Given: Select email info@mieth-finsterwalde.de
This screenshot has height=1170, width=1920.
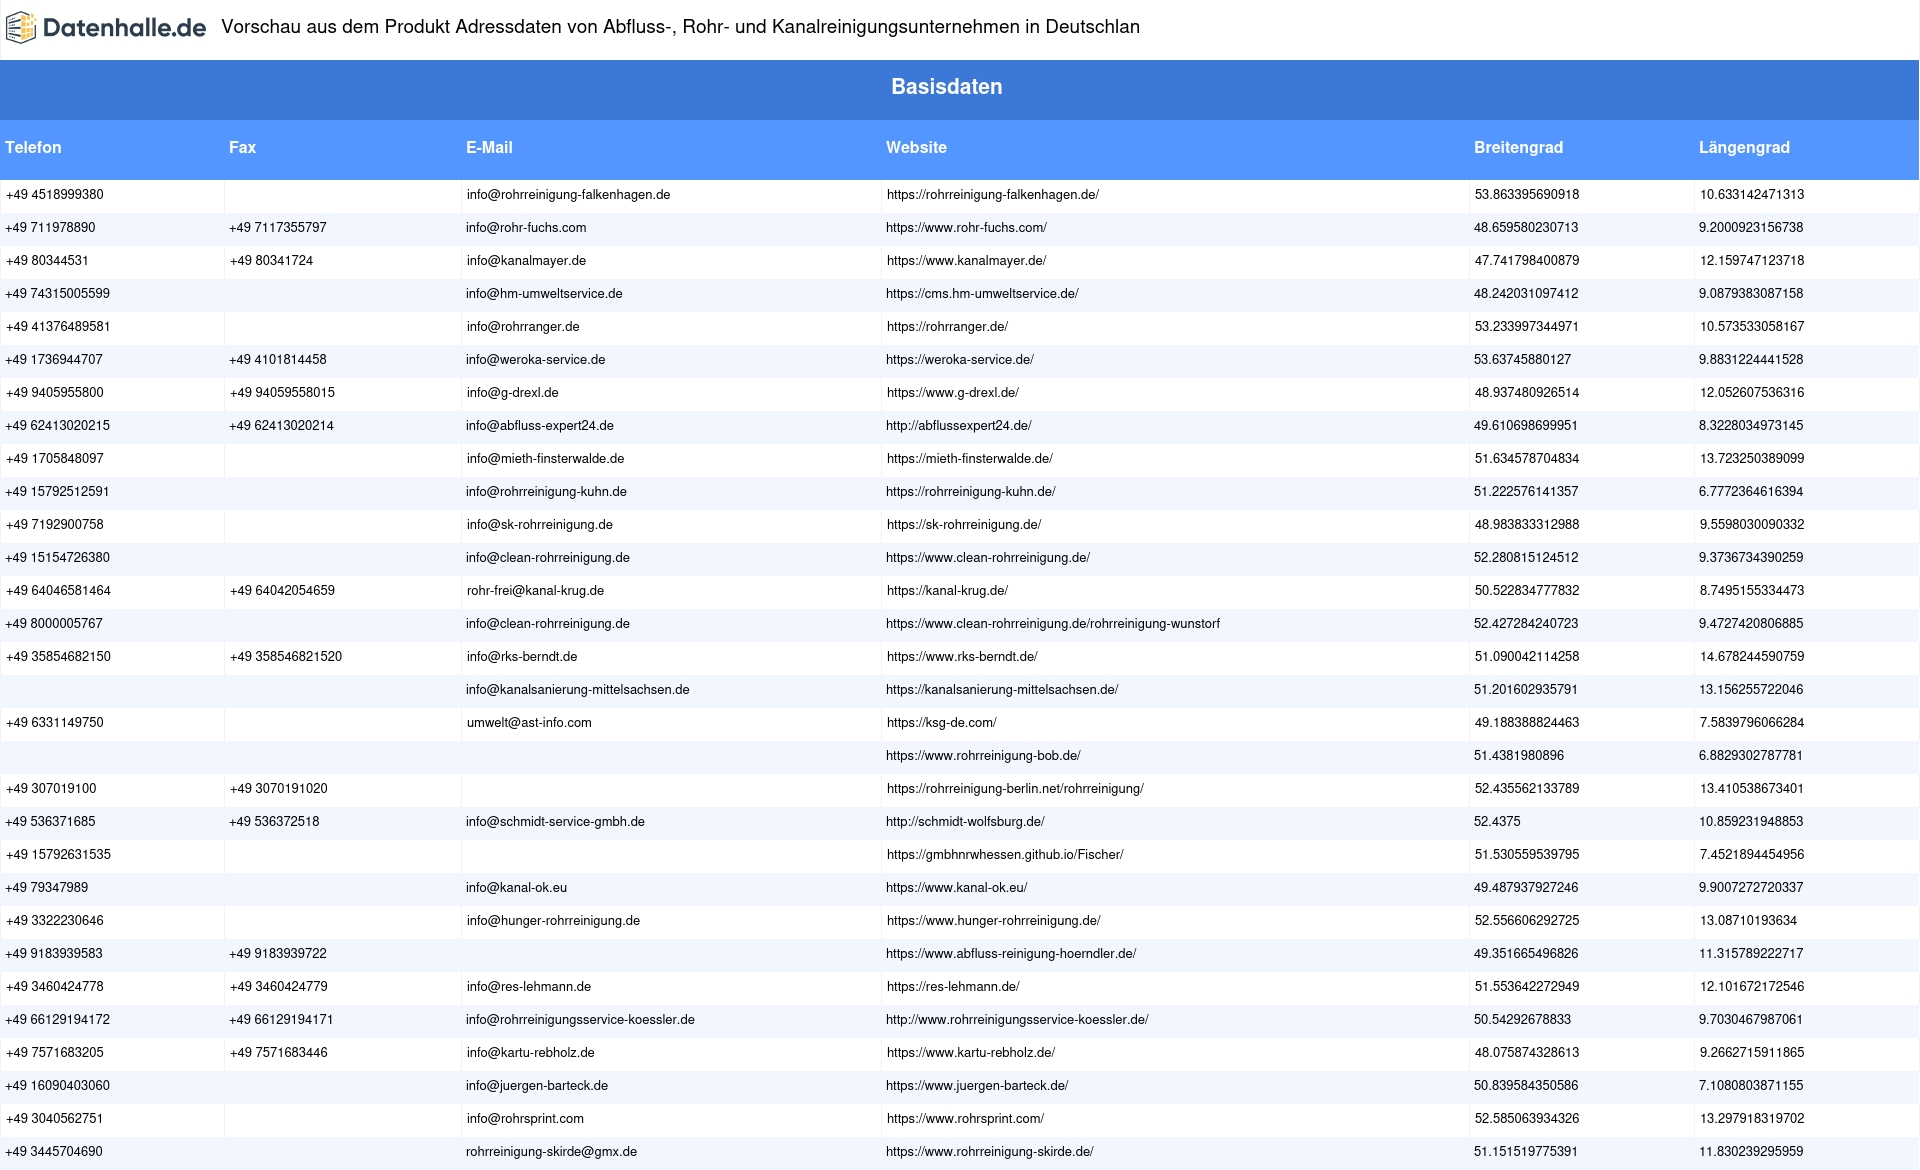Looking at the screenshot, I should pos(545,459).
